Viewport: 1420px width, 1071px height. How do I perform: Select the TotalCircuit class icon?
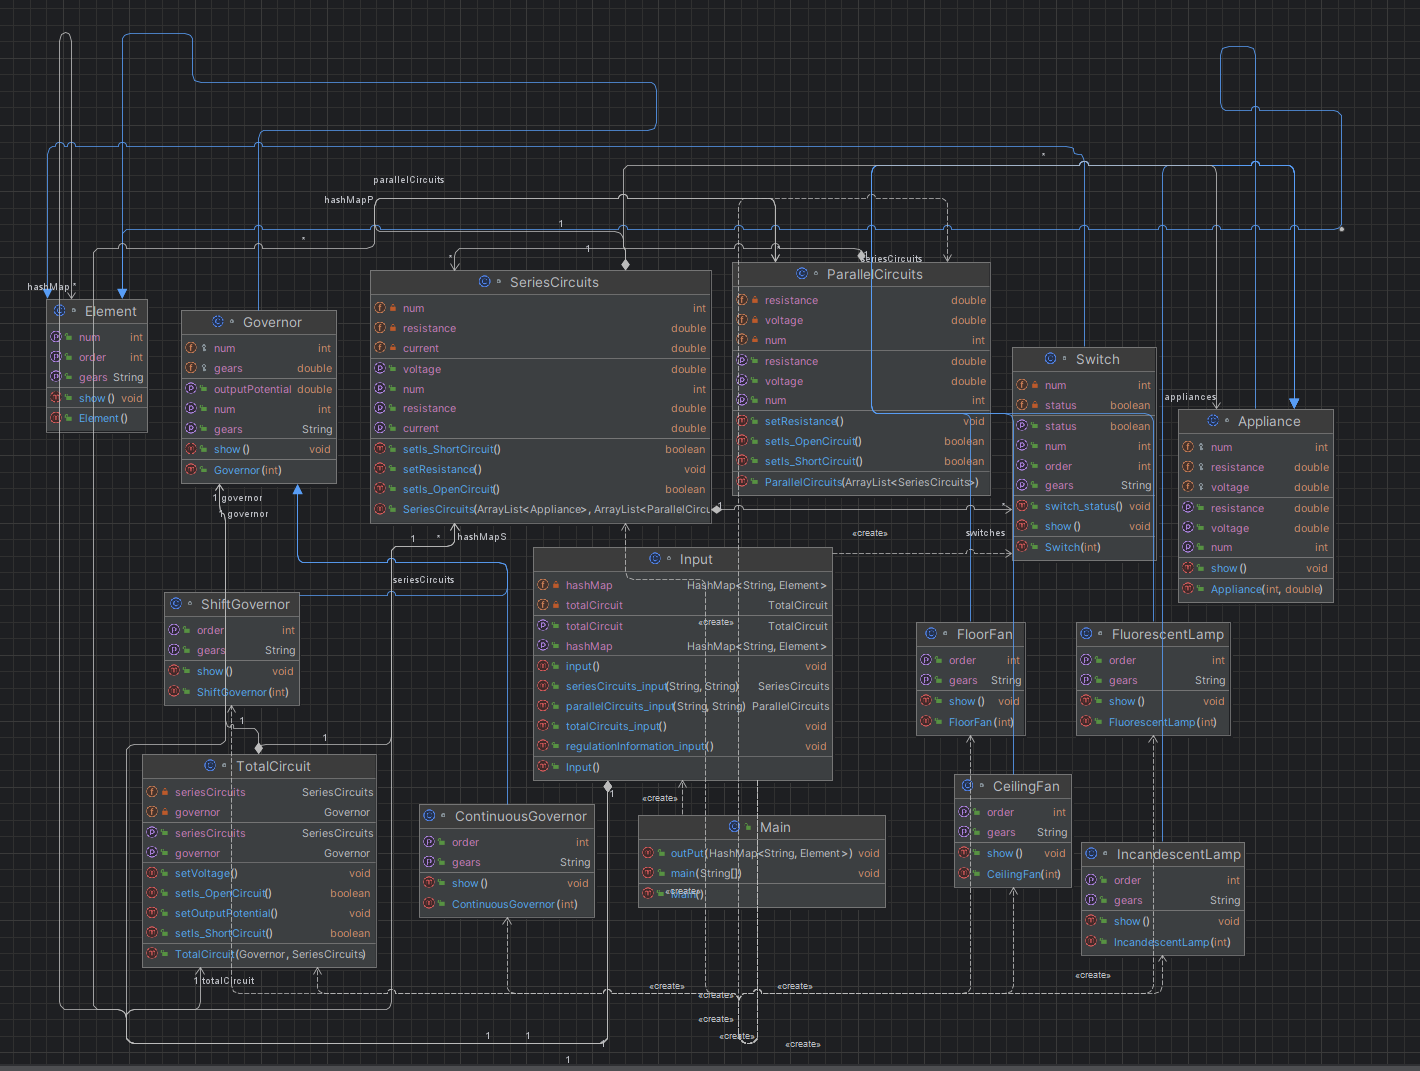(x=211, y=766)
